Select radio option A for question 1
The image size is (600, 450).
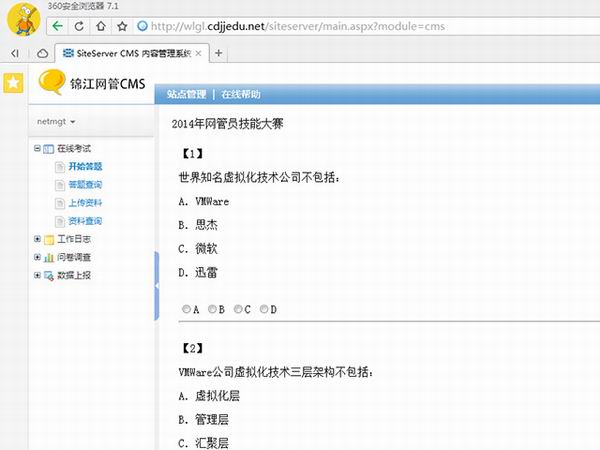tap(186, 309)
